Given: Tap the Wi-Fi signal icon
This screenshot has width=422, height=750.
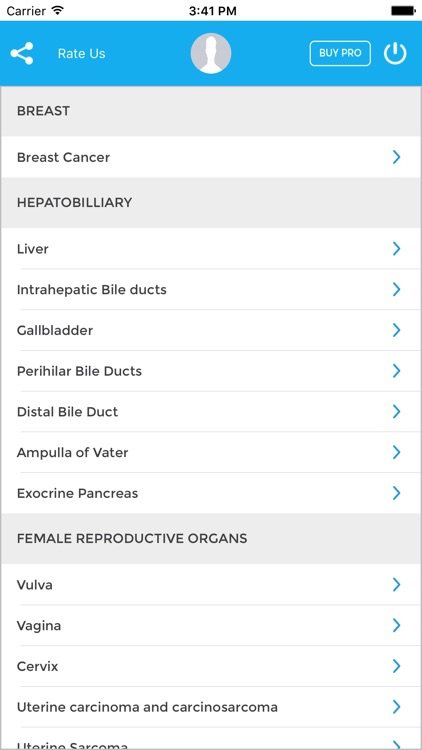Looking at the screenshot, I should pyautogui.click(x=58, y=10).
